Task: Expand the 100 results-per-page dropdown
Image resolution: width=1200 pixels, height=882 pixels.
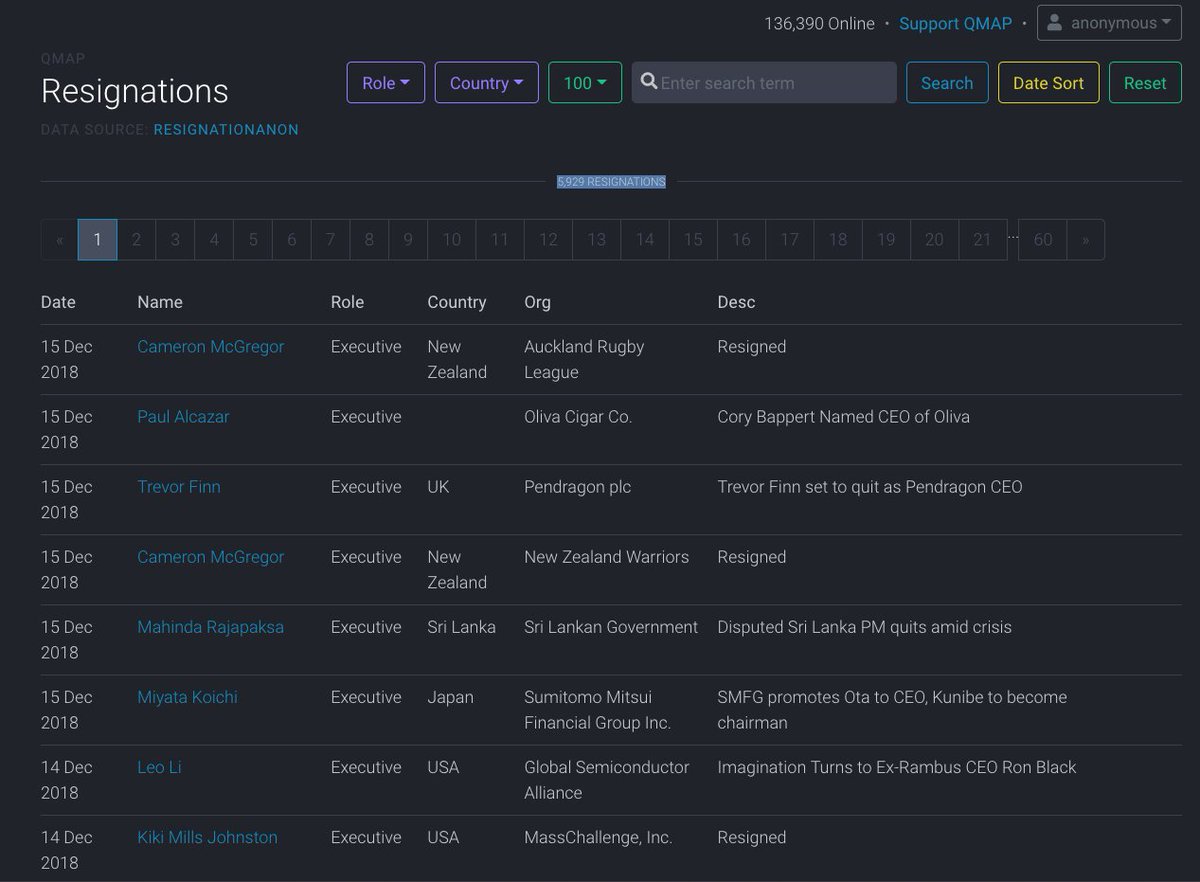Action: pos(585,83)
